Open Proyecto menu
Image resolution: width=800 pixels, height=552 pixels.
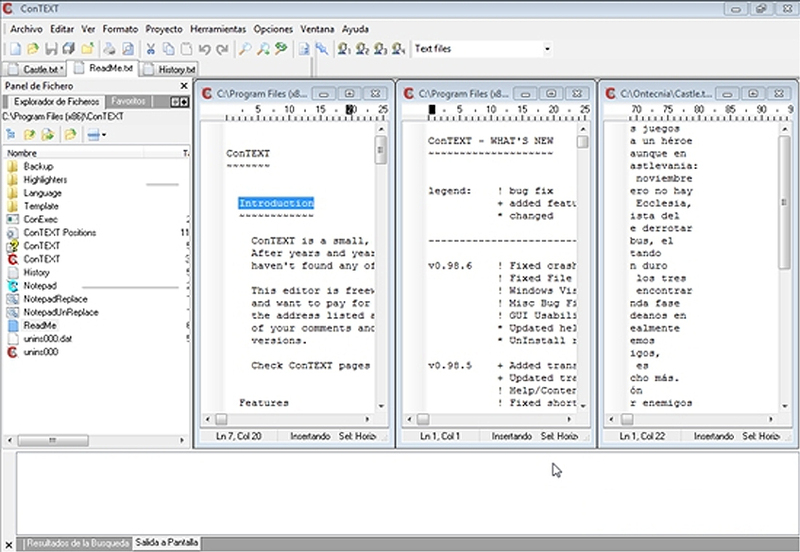(164, 29)
